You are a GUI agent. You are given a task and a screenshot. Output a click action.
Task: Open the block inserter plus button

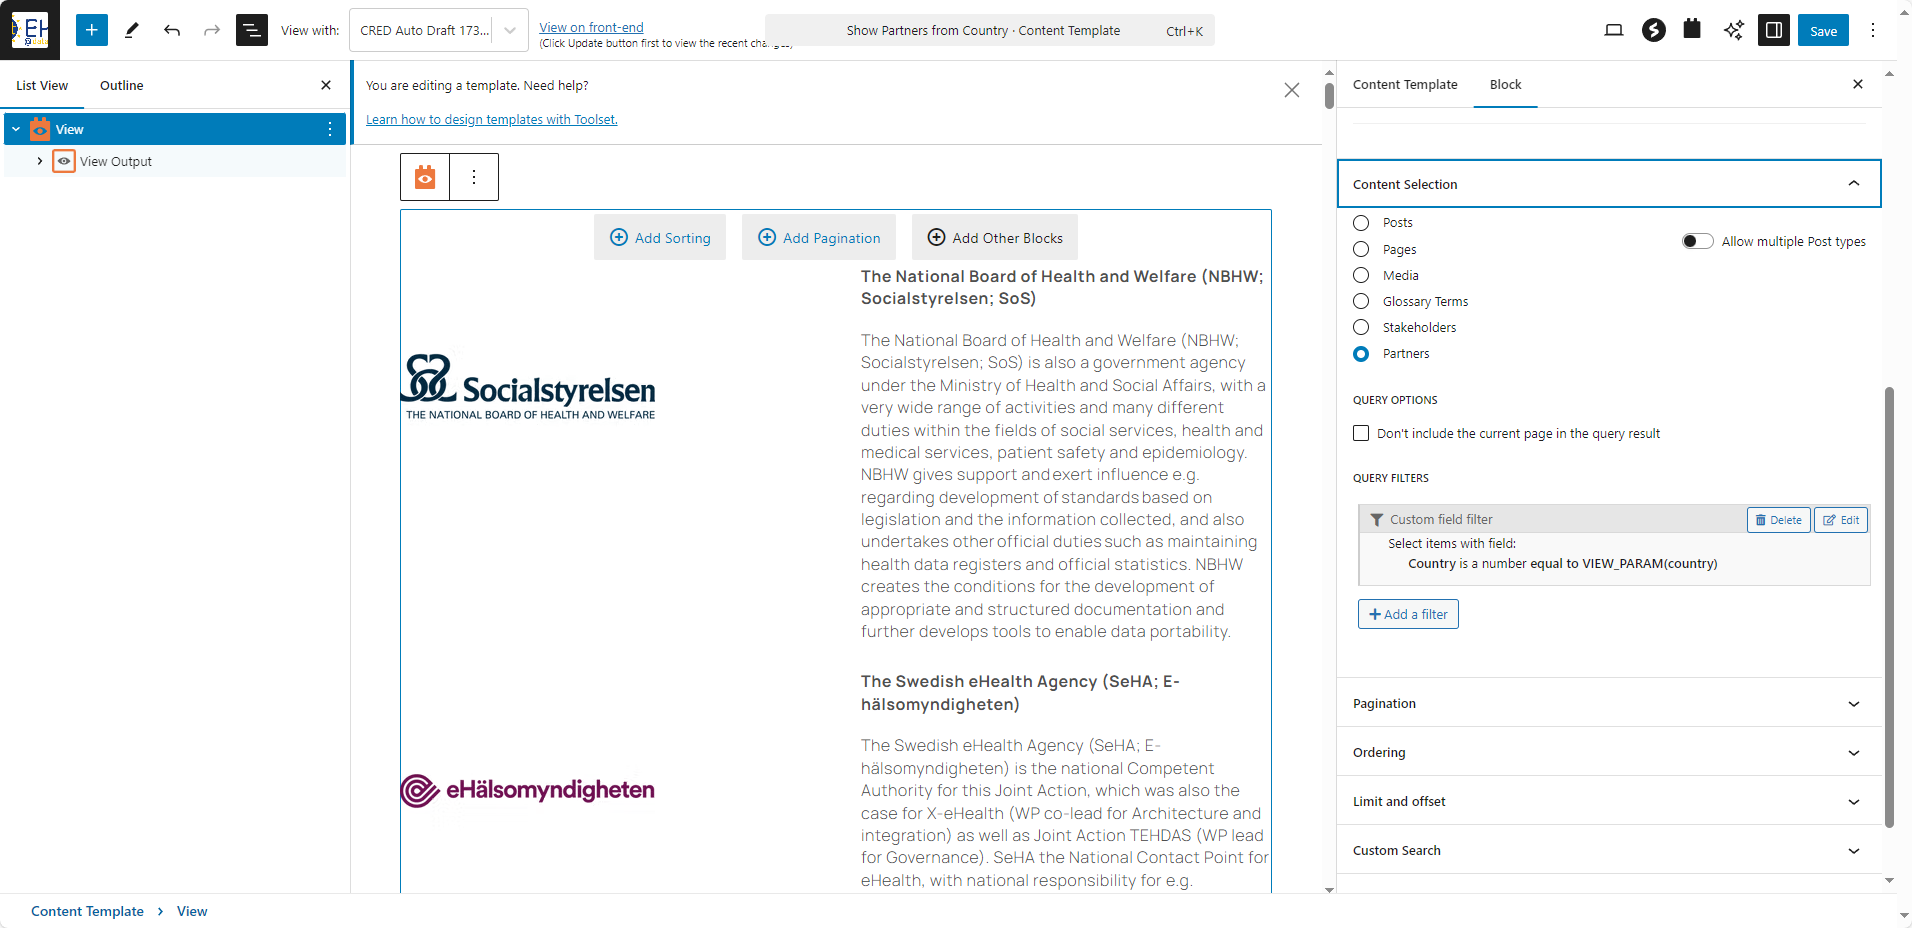pos(92,30)
